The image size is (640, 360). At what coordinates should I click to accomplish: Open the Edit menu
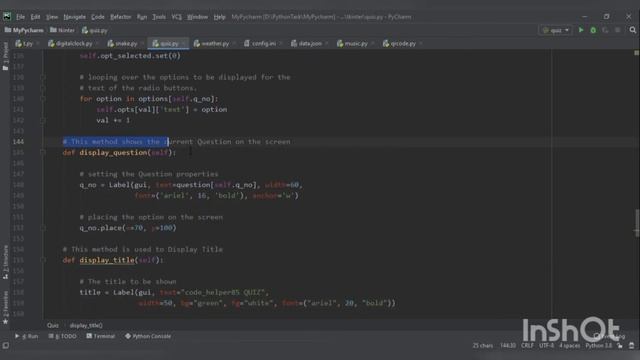coord(36,17)
